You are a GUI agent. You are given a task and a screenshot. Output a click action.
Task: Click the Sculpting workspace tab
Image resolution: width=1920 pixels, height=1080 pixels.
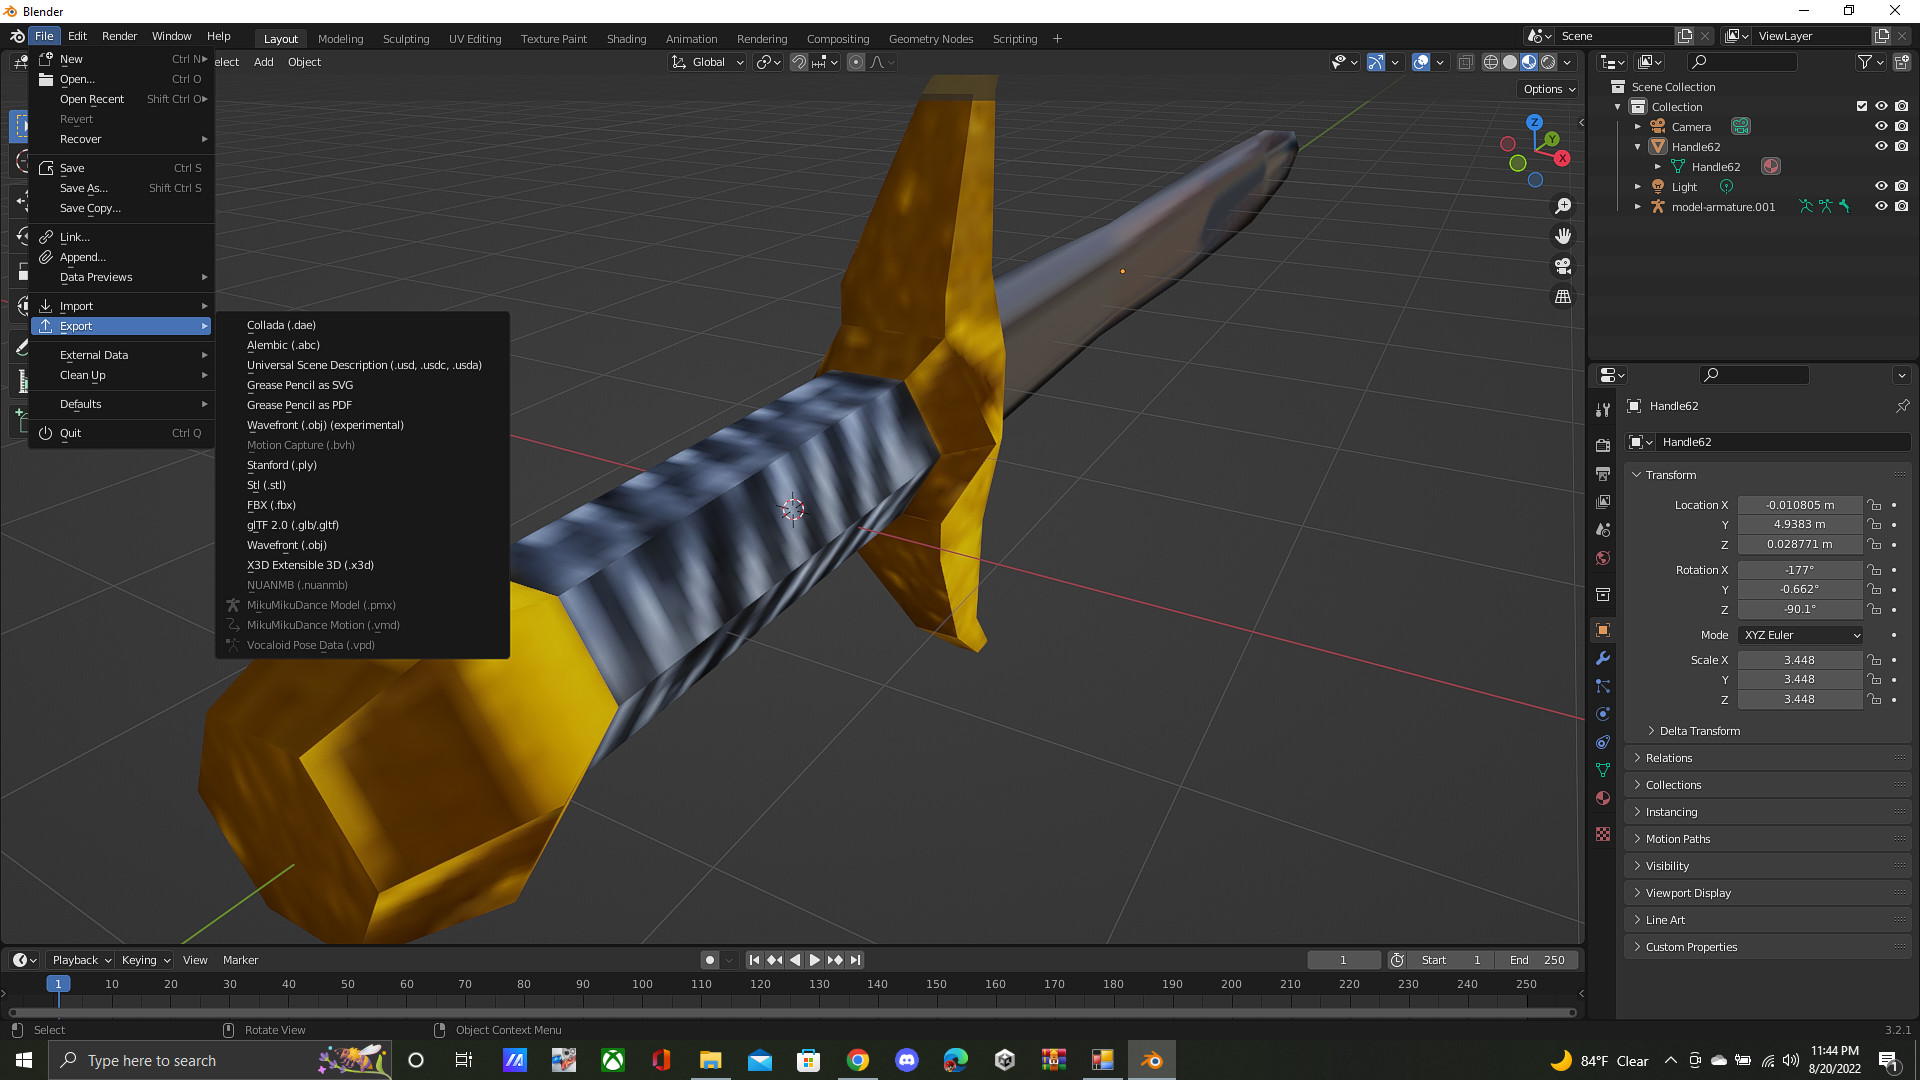pos(405,37)
